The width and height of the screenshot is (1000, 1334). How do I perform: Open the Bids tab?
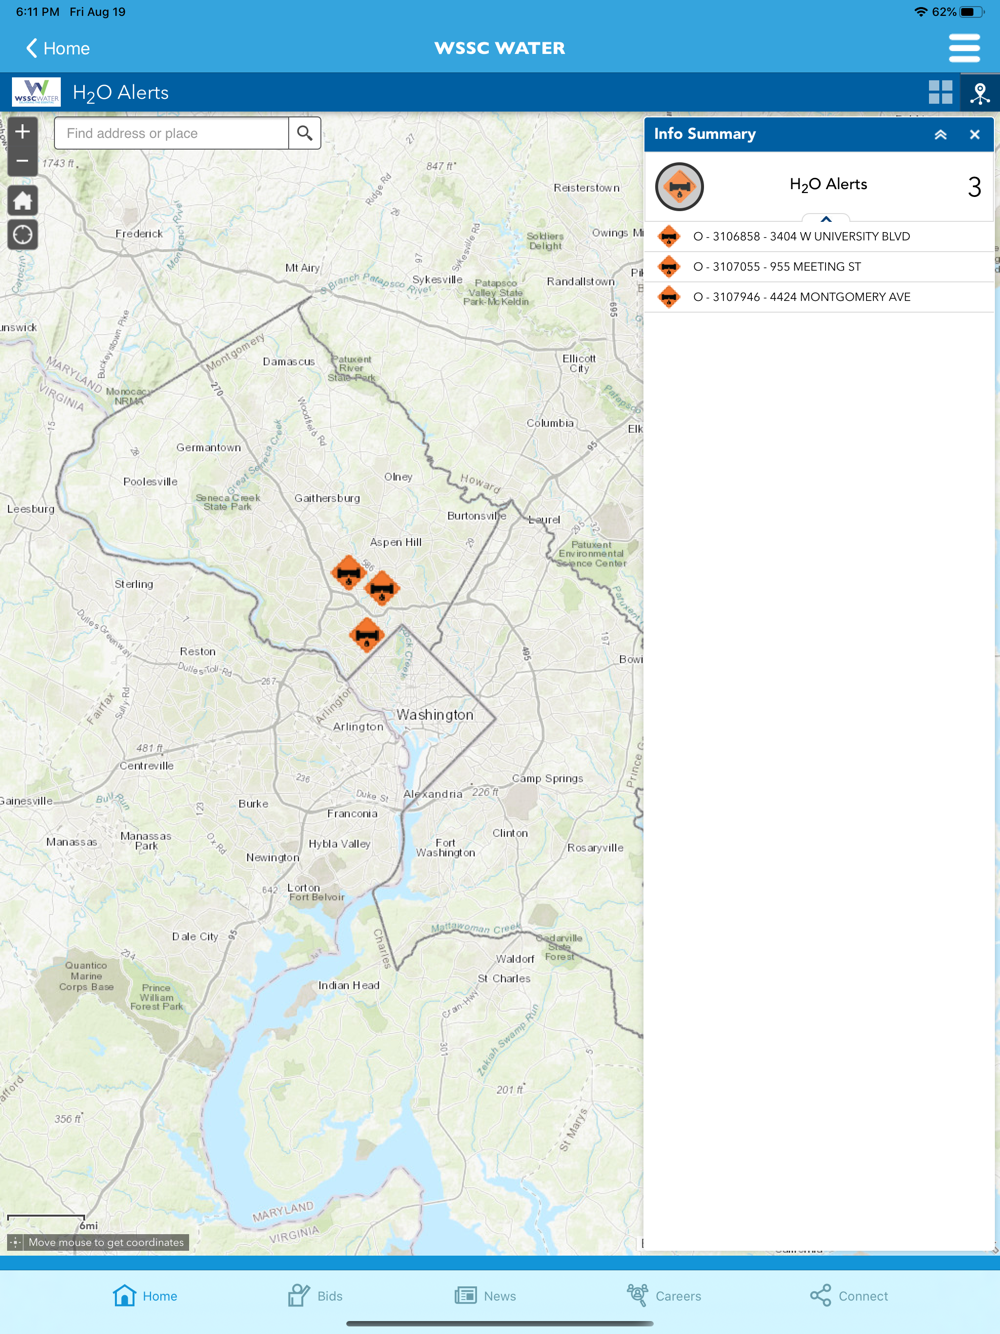[315, 1296]
